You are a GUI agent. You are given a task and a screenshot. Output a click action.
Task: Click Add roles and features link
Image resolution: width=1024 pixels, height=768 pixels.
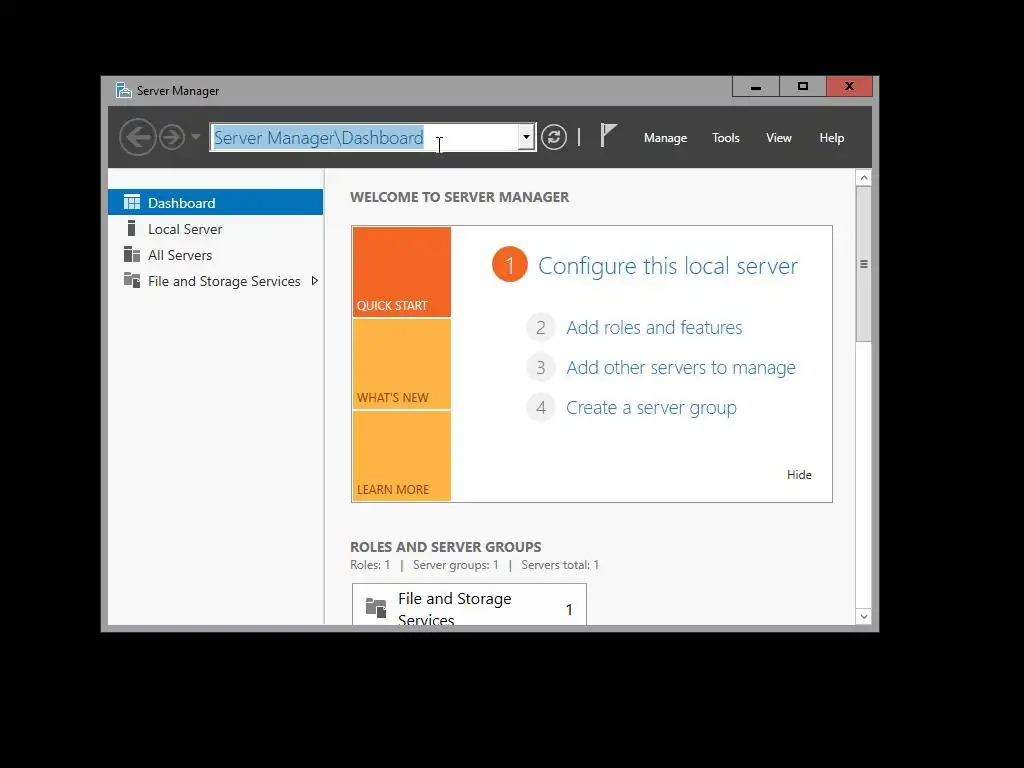(x=654, y=327)
